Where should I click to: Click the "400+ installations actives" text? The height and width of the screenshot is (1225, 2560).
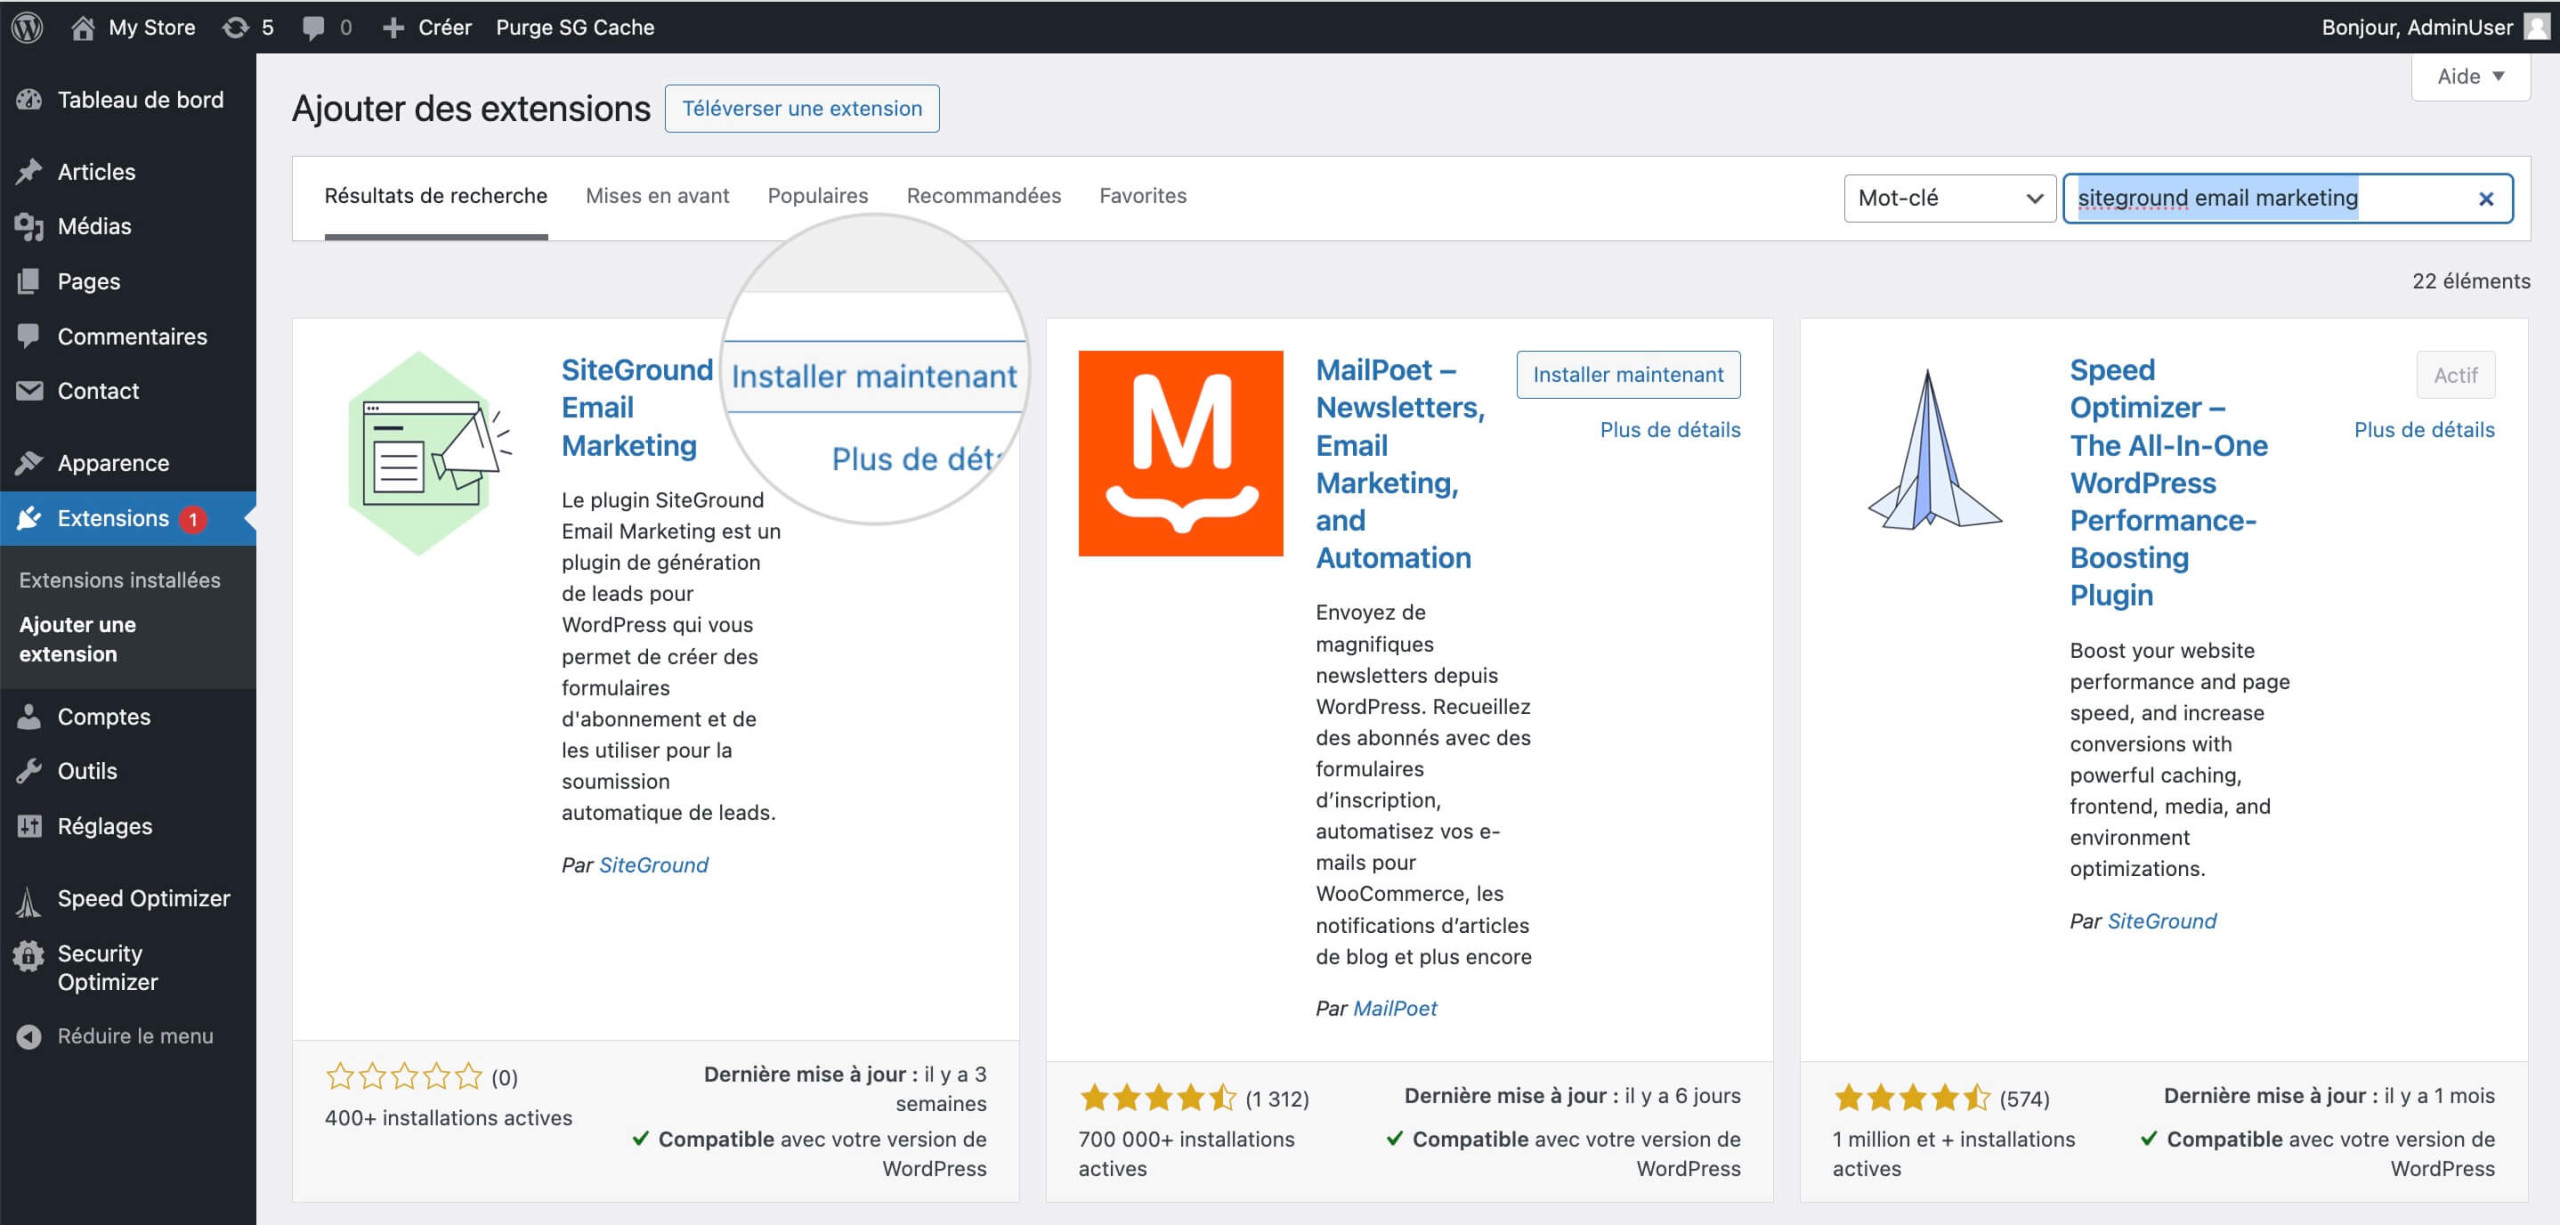[x=448, y=1118]
